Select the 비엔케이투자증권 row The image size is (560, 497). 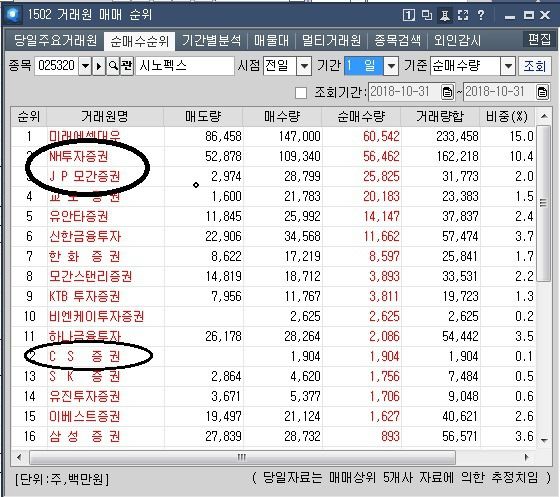[273, 316]
